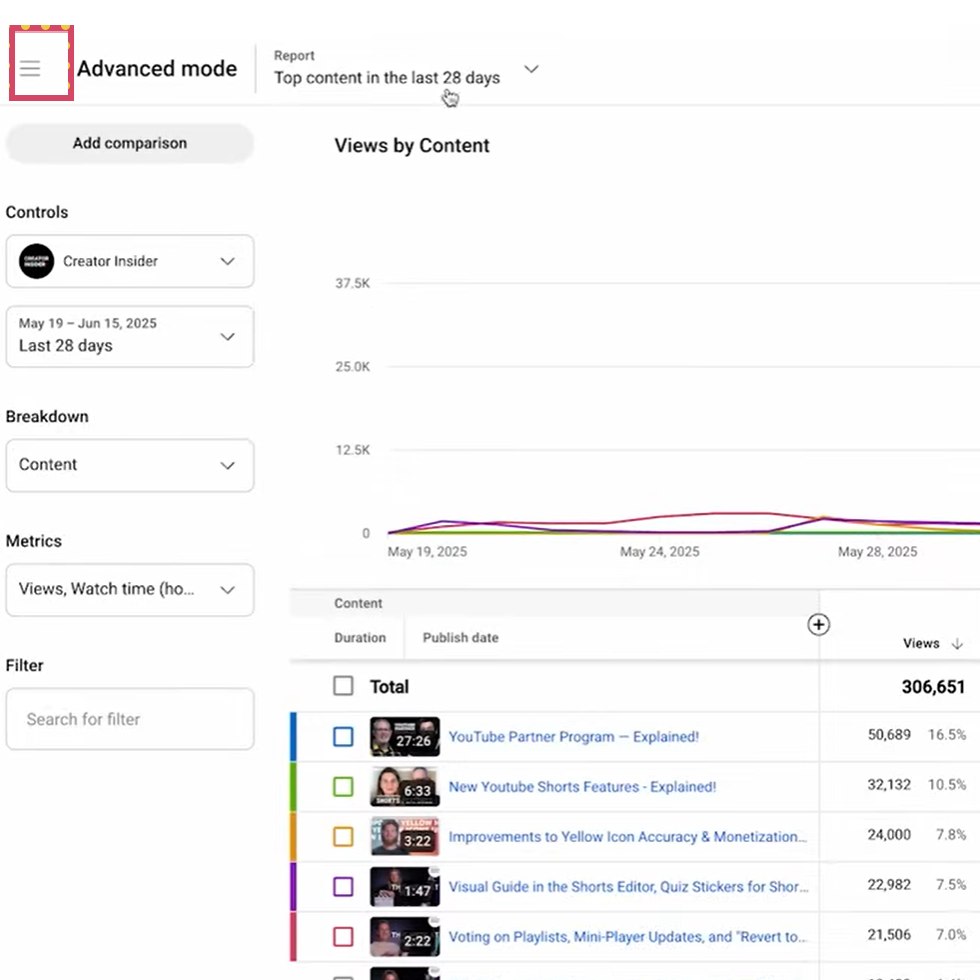Screen dimensions: 980x980
Task: Tick the Voting on Playlists video checkbox
Action: [343, 936]
